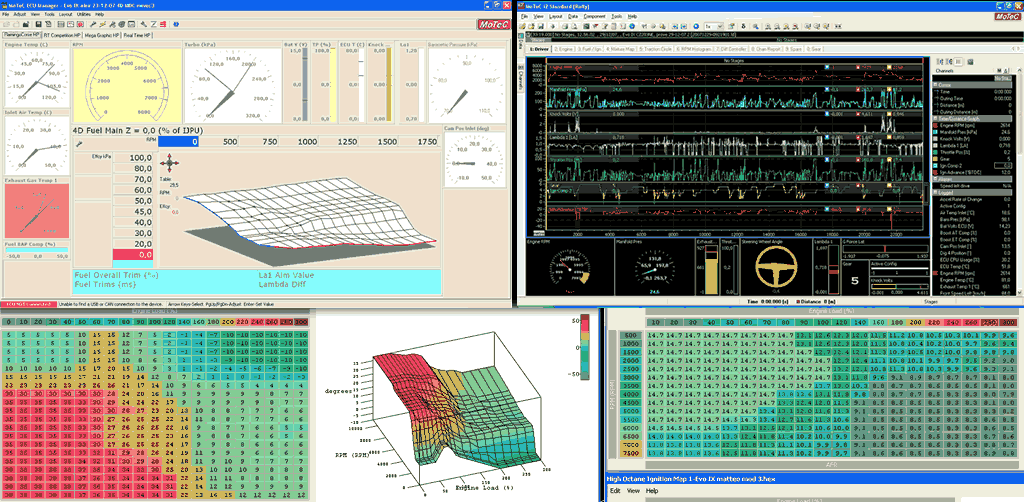Image resolution: width=1024 pixels, height=502 pixels.
Task: Click the Lambda 1 channel row in Channels
Action: click(x=973, y=145)
